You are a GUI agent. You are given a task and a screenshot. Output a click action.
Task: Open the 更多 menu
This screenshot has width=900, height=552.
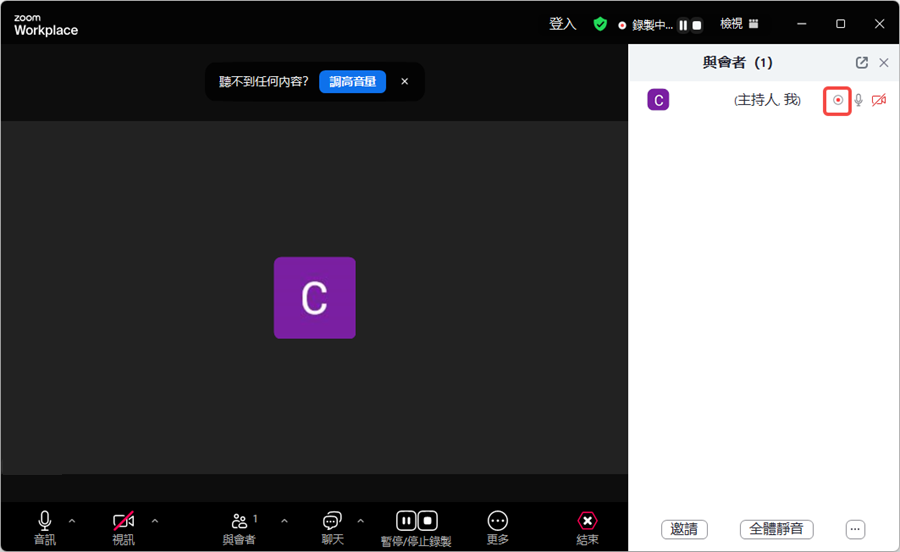coord(498,528)
